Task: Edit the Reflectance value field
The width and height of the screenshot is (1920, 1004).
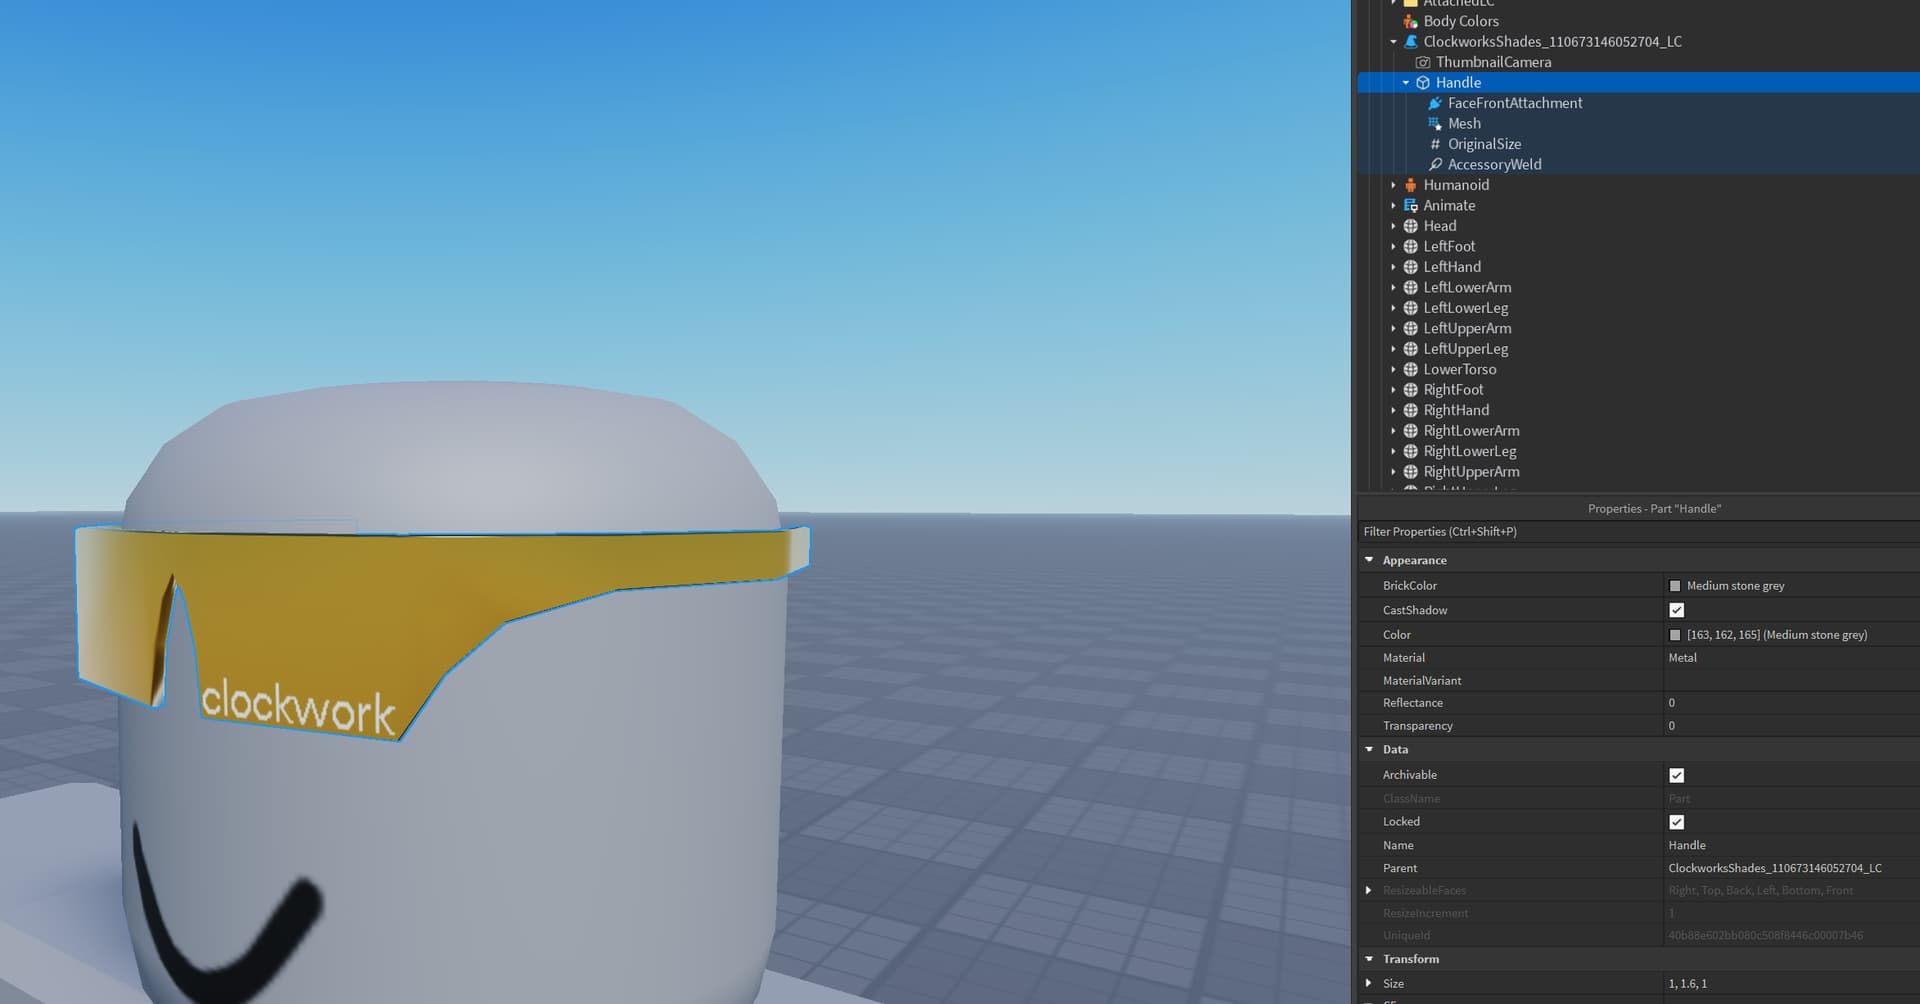Action: coord(1791,703)
